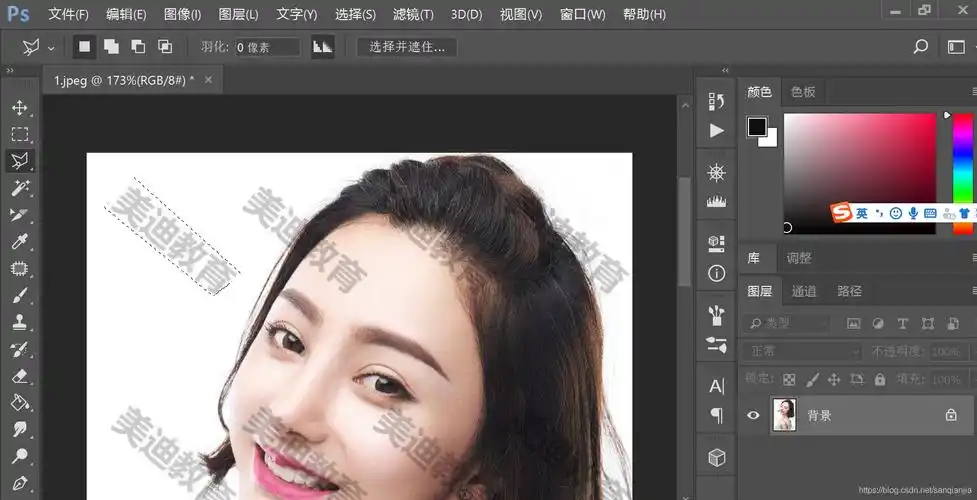Viewport: 977px width, 500px height.
Task: Open the History panel icon
Action: click(x=716, y=101)
